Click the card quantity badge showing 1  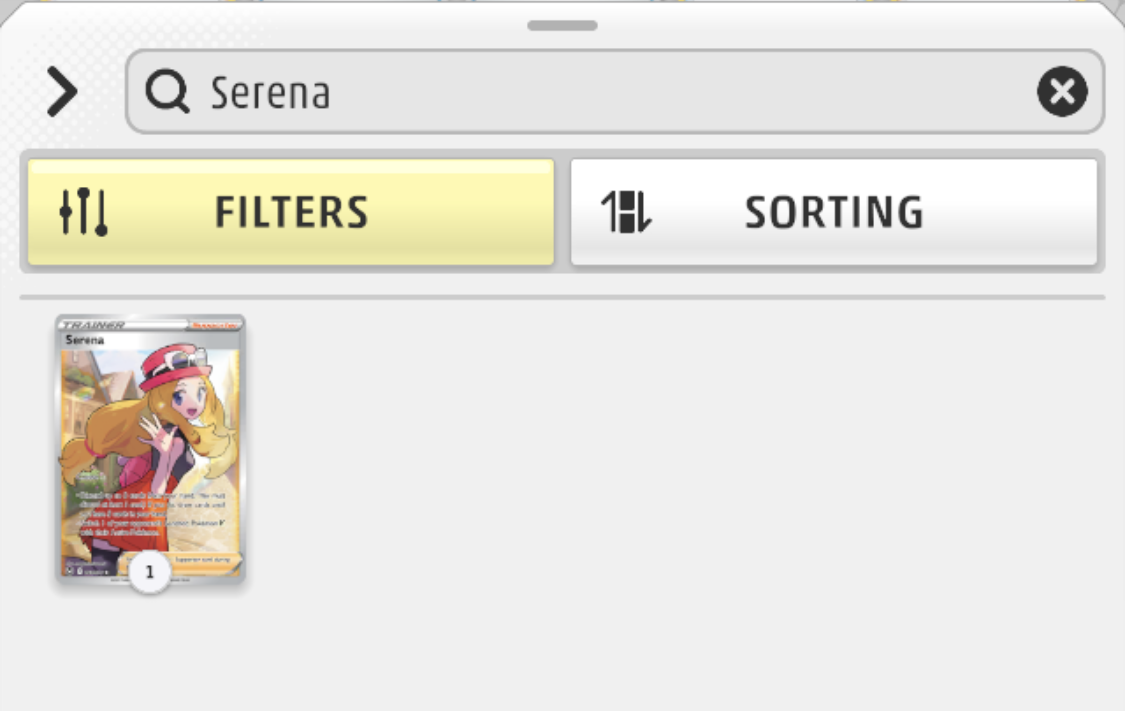click(150, 573)
